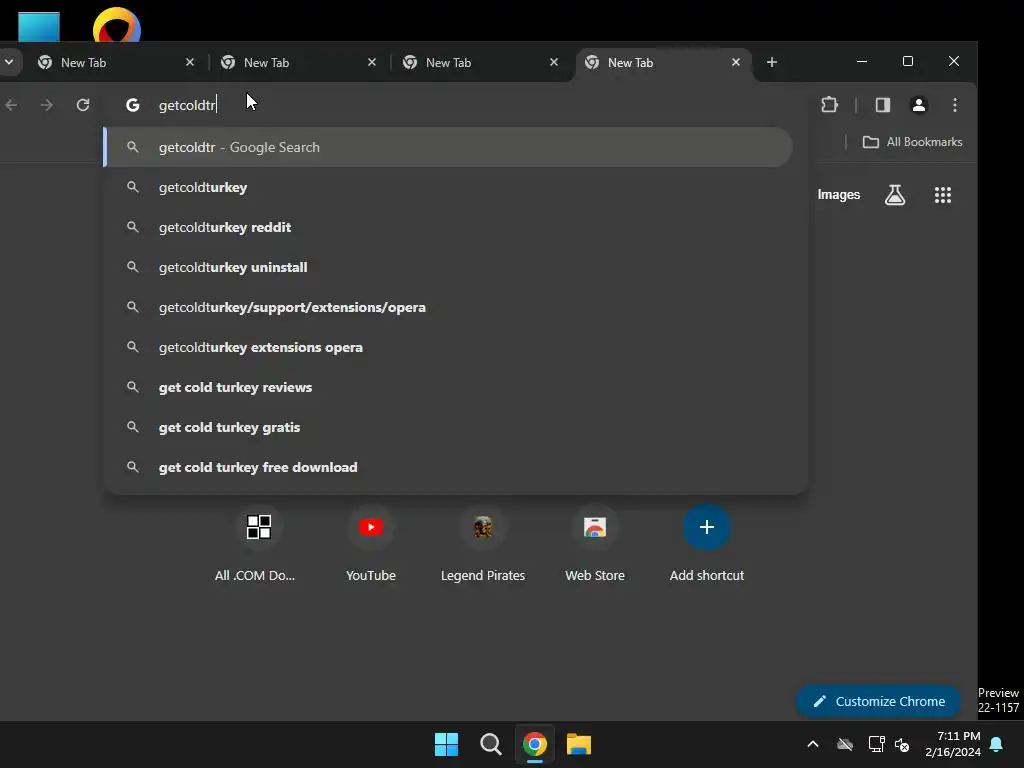Click the OneDrive cloud tray icon
This screenshot has height=768, width=1024.
845,744
